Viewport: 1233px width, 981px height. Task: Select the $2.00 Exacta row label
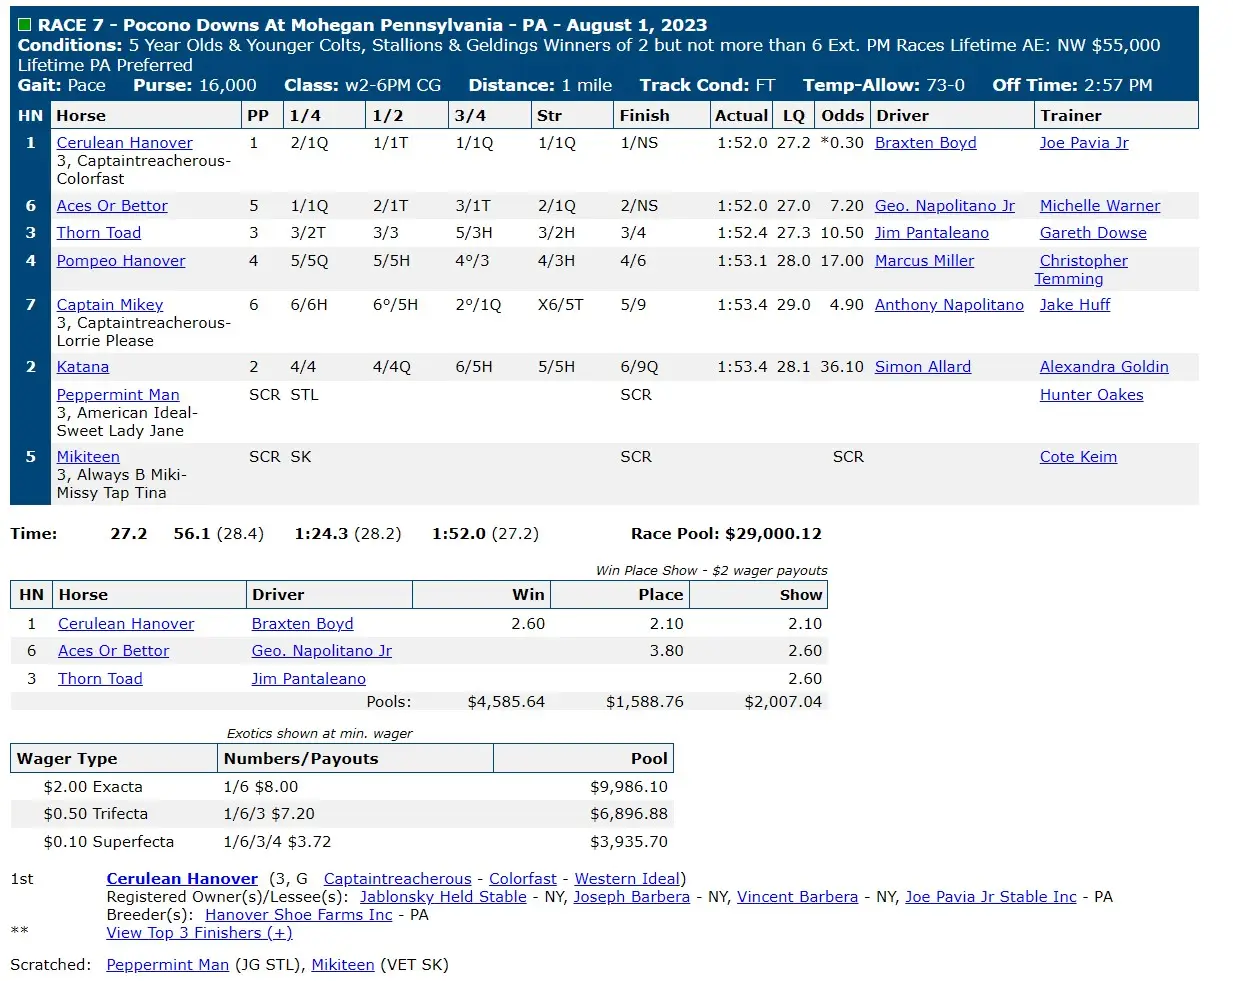coord(93,787)
